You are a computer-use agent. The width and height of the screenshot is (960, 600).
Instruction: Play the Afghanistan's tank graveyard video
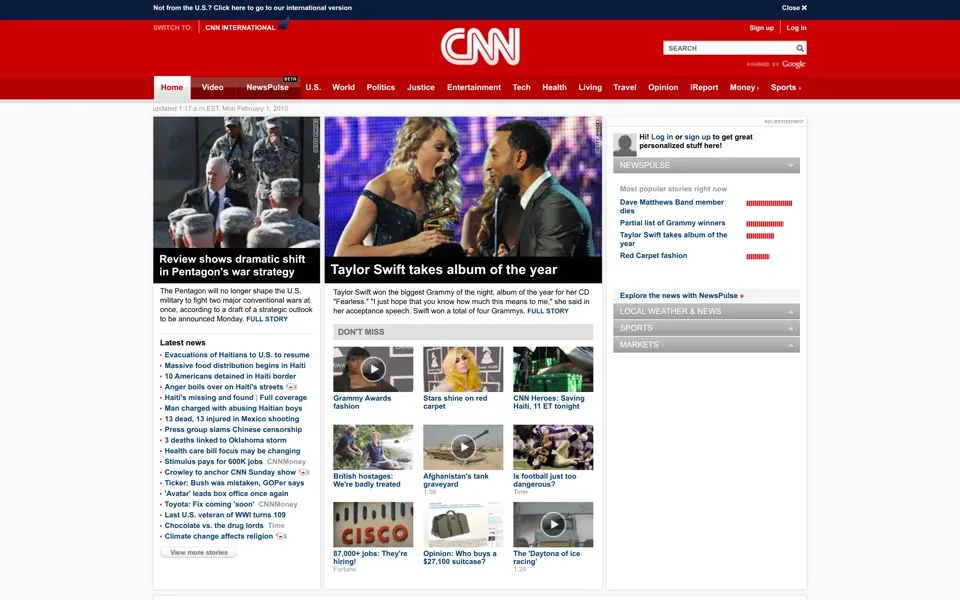463,447
